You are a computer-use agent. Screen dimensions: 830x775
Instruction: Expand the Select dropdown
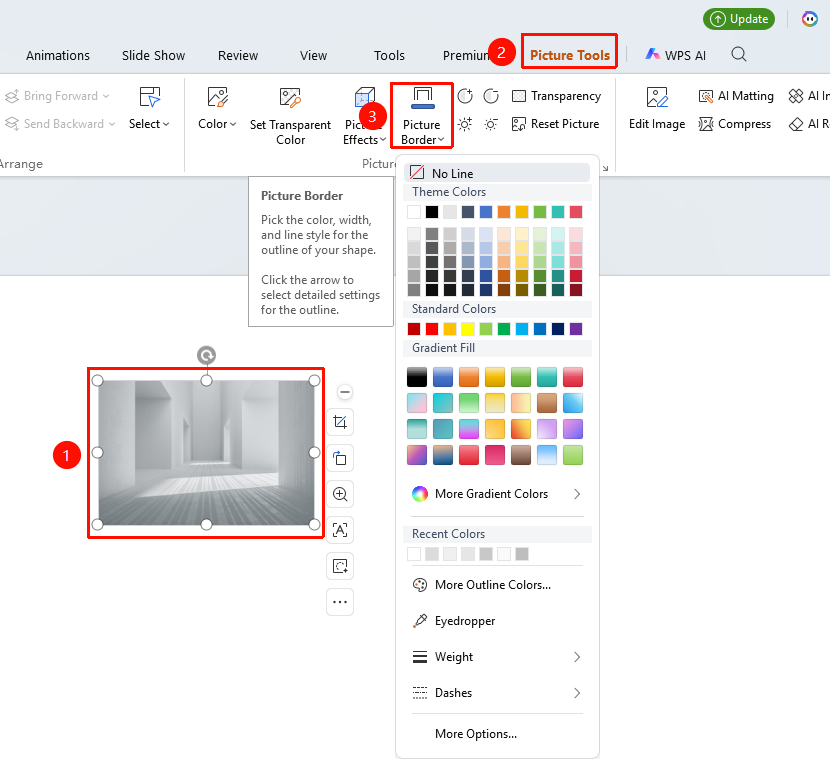click(149, 109)
